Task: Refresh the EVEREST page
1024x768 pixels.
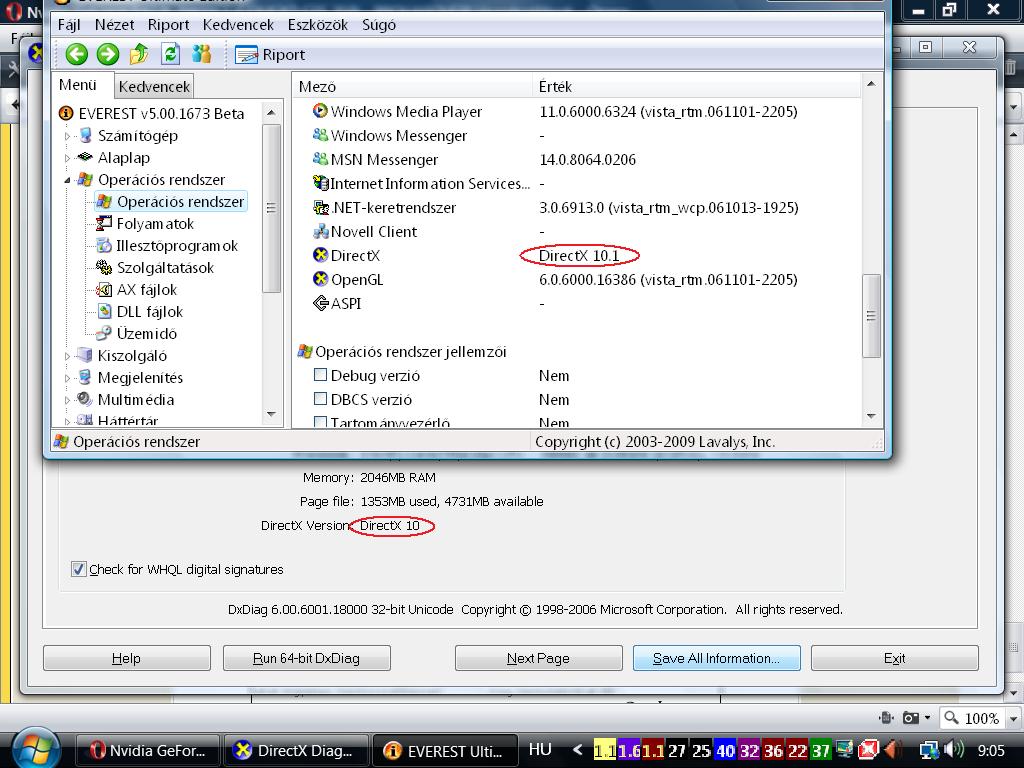Action: coord(170,54)
